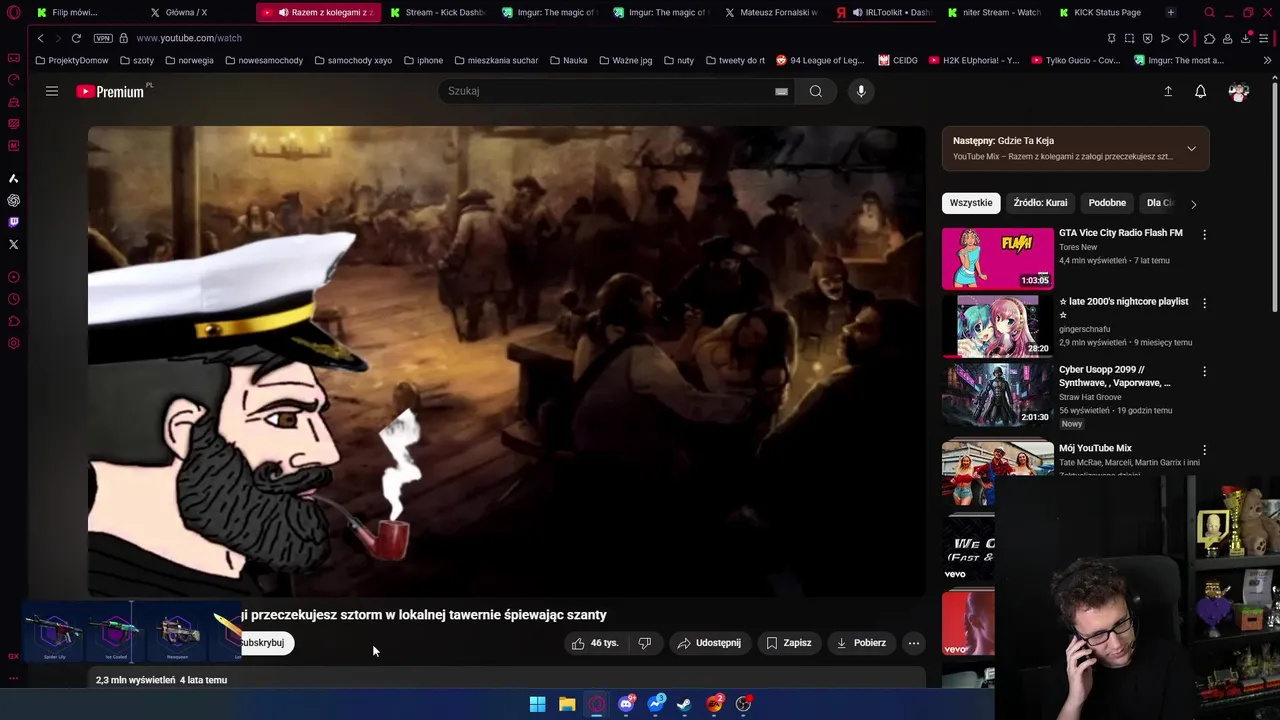The image size is (1280, 720).
Task: Save video to playlist with Zapisz
Action: [x=789, y=643]
